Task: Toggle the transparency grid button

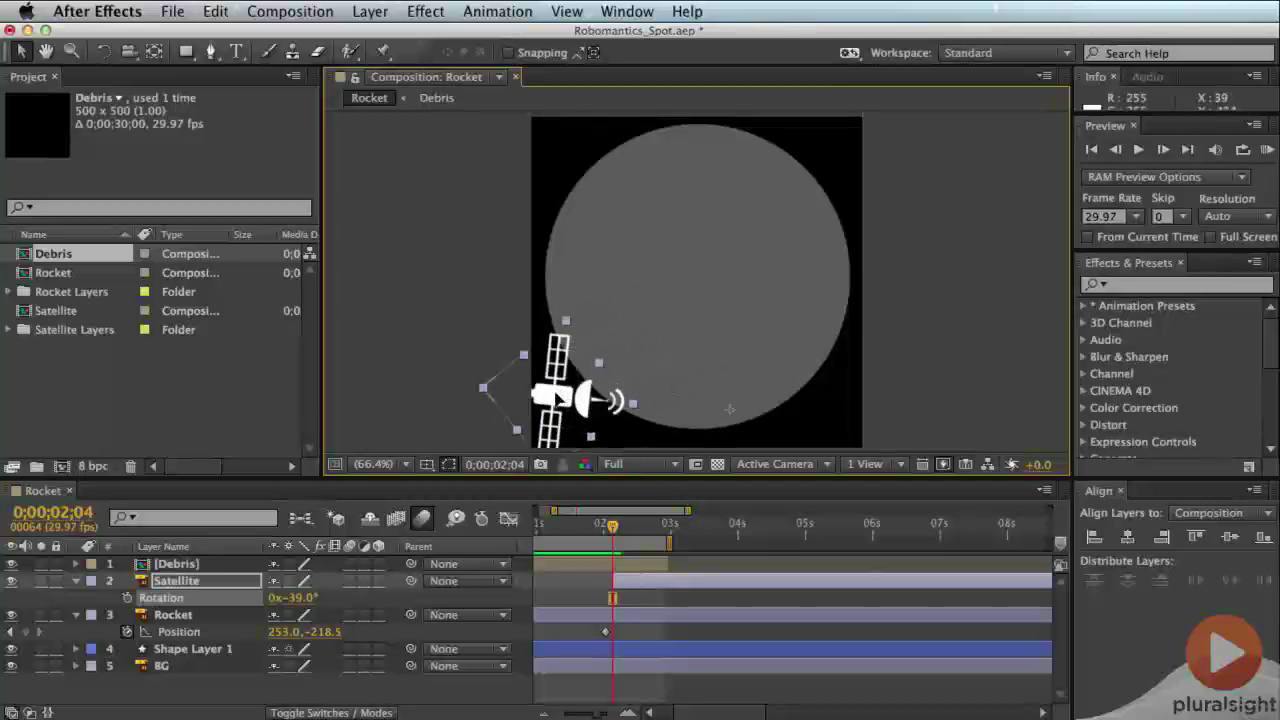Action: (x=717, y=464)
